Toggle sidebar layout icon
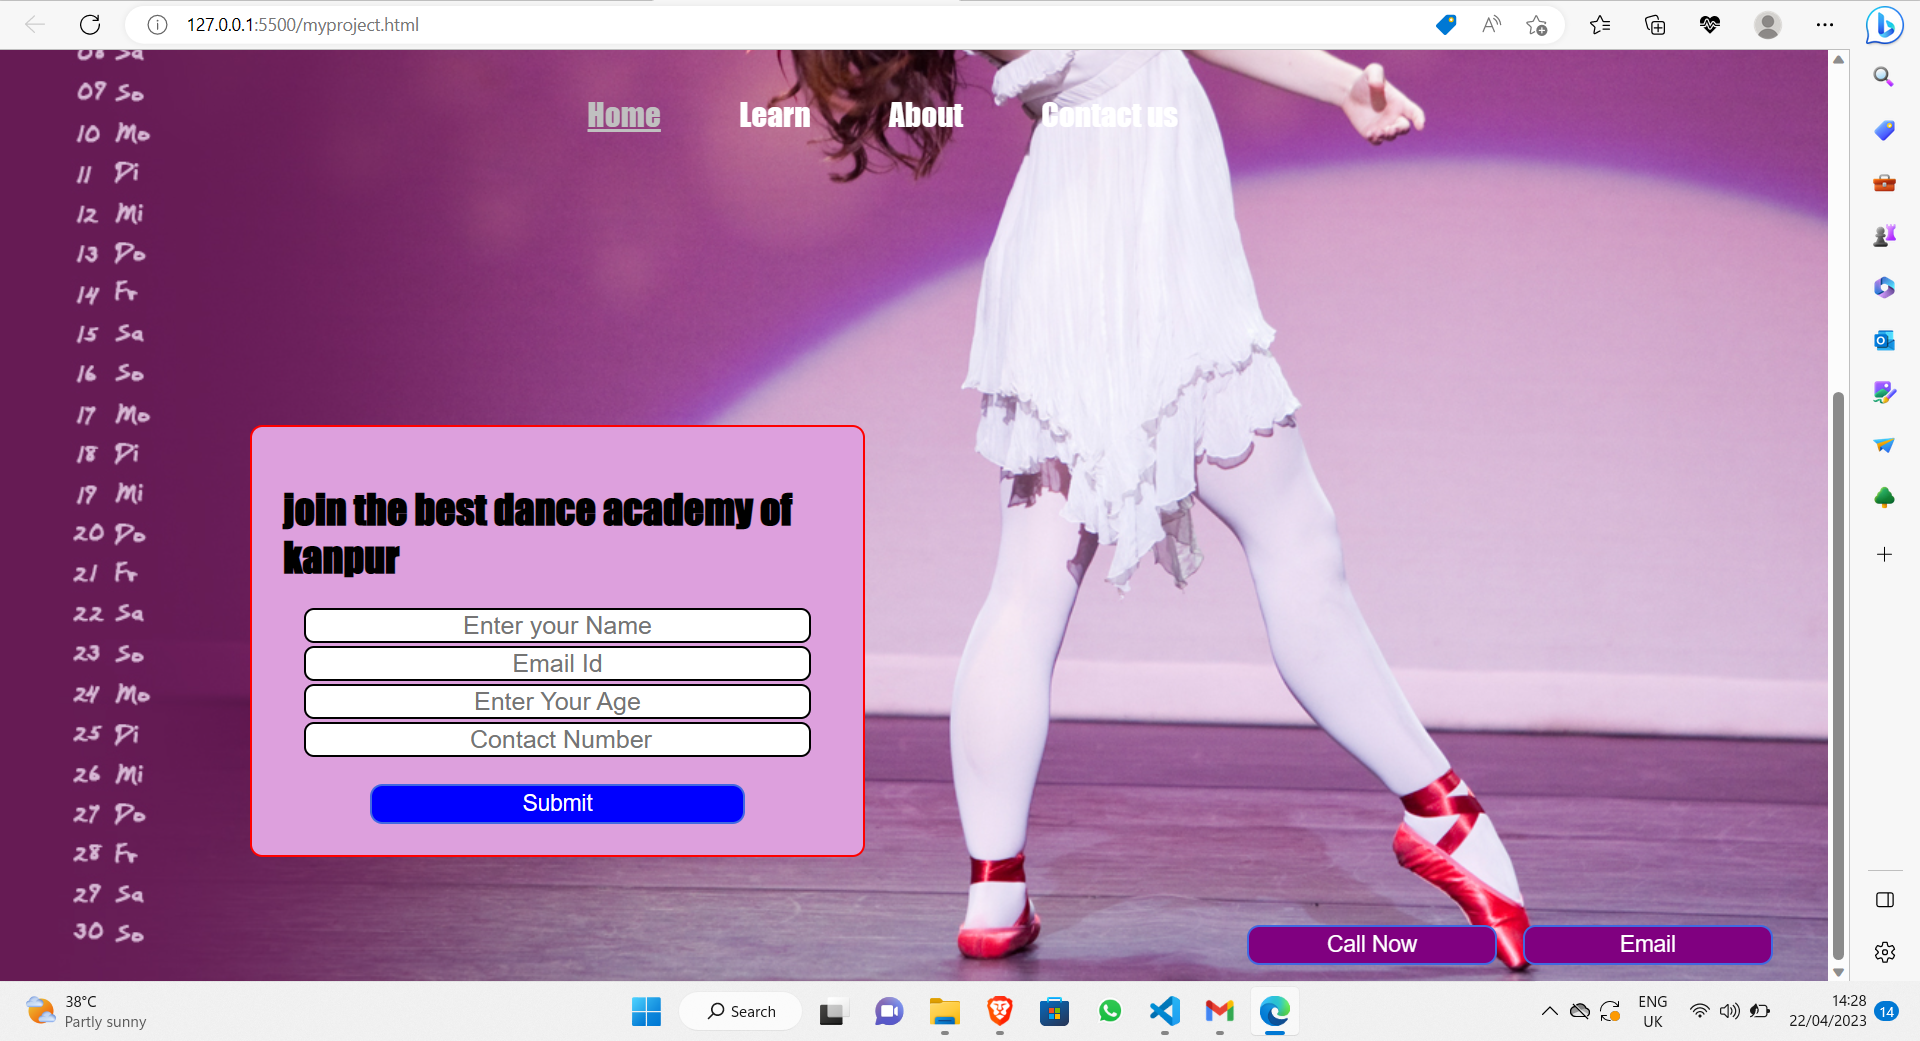The height and width of the screenshot is (1041, 1920). pos(1885,900)
